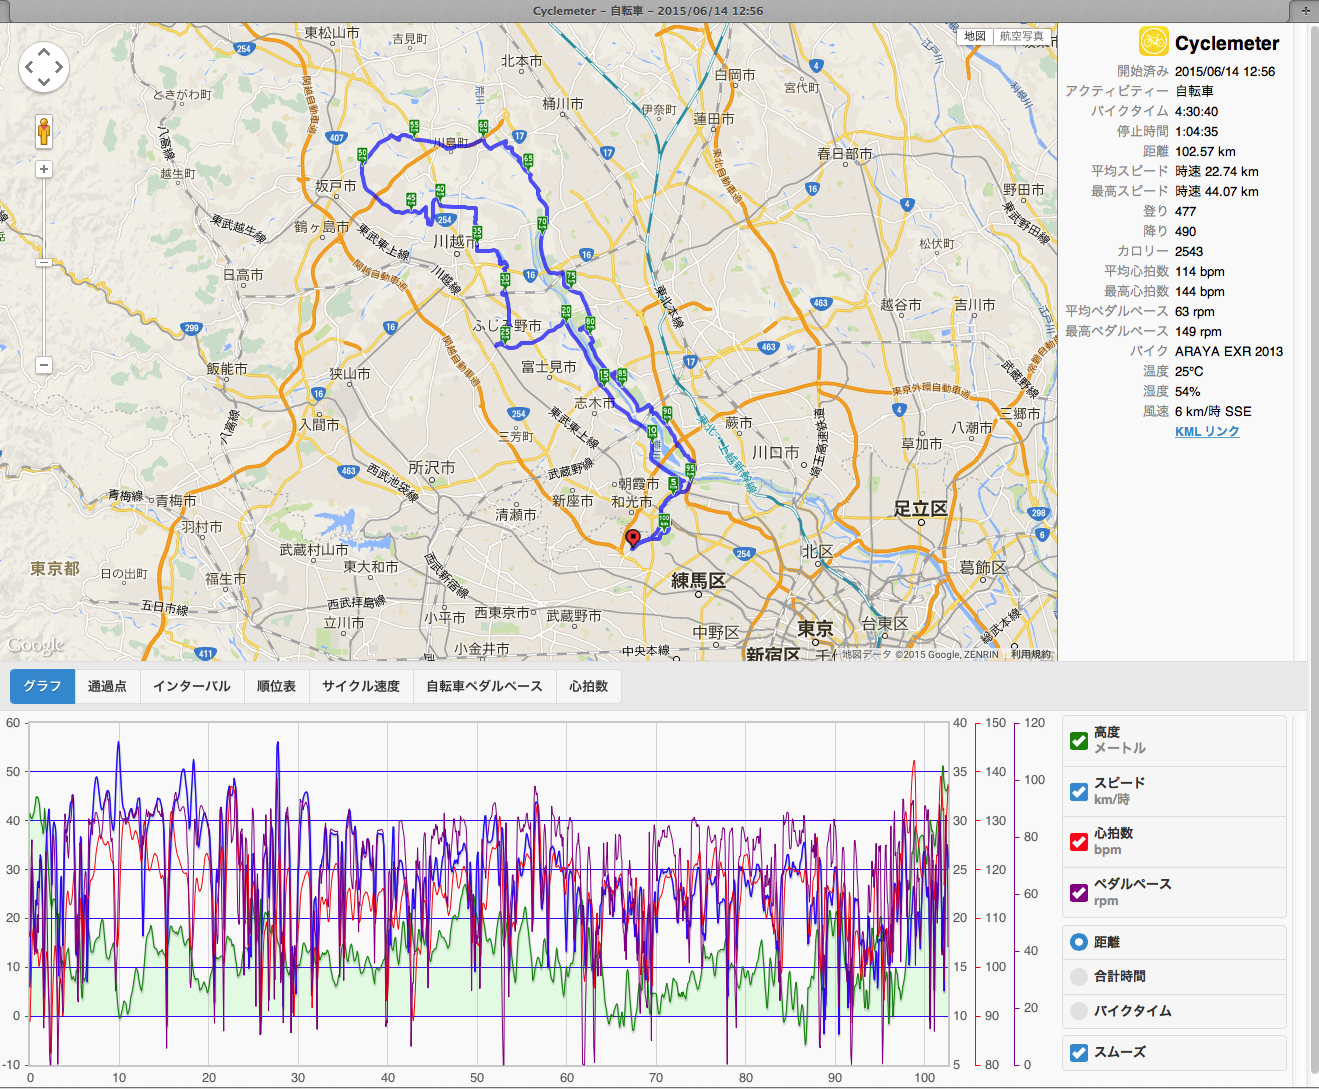Open the 順位表 tab
This screenshot has width=1319, height=1089.
click(276, 686)
